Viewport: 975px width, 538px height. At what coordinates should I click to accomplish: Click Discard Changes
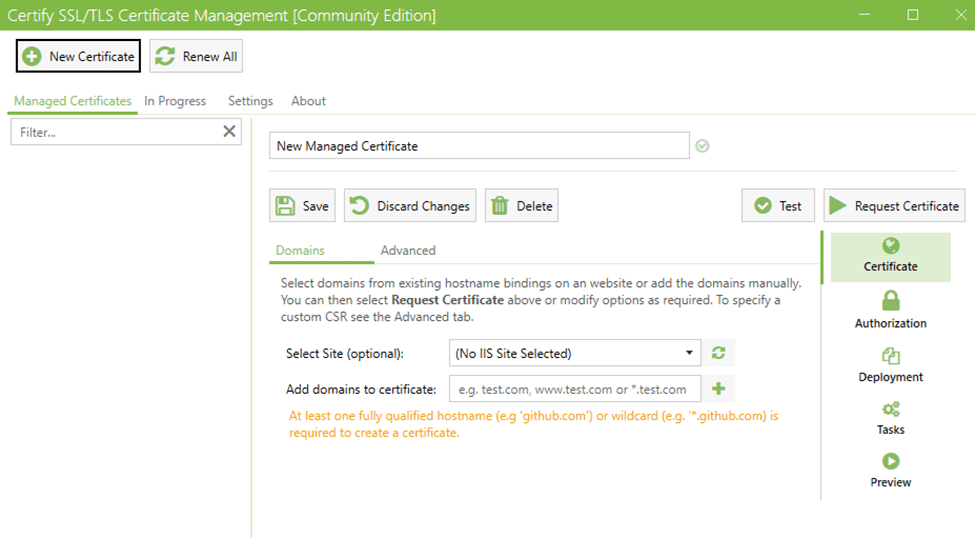point(410,206)
